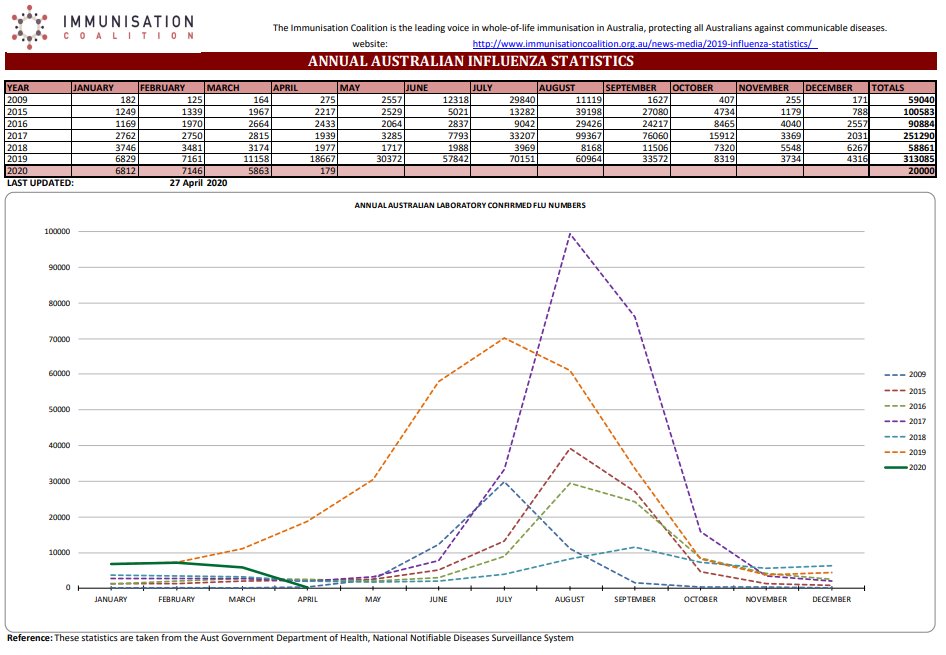This screenshot has width=946, height=655.
Task: Click the LAST UPDATED label
Action: point(40,183)
